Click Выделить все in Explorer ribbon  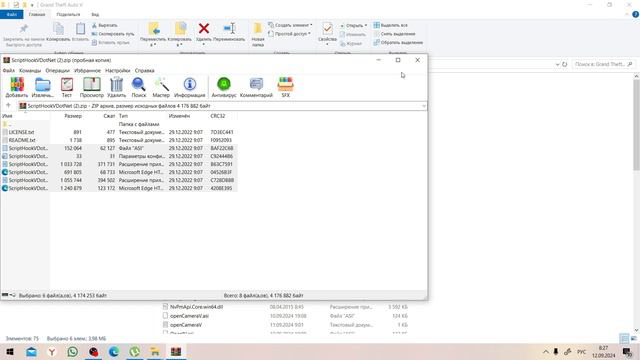click(x=391, y=25)
